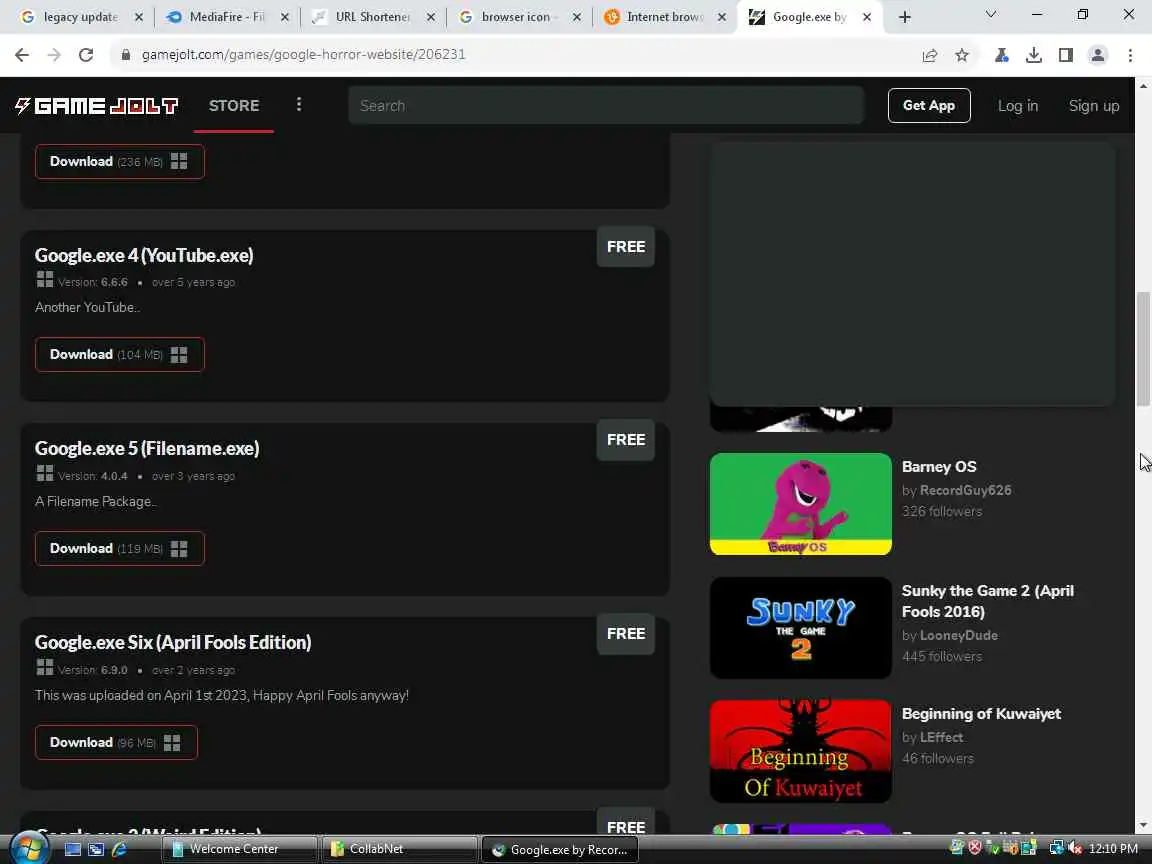Reload the page
Screen dimensions: 1152x864
click(86, 54)
